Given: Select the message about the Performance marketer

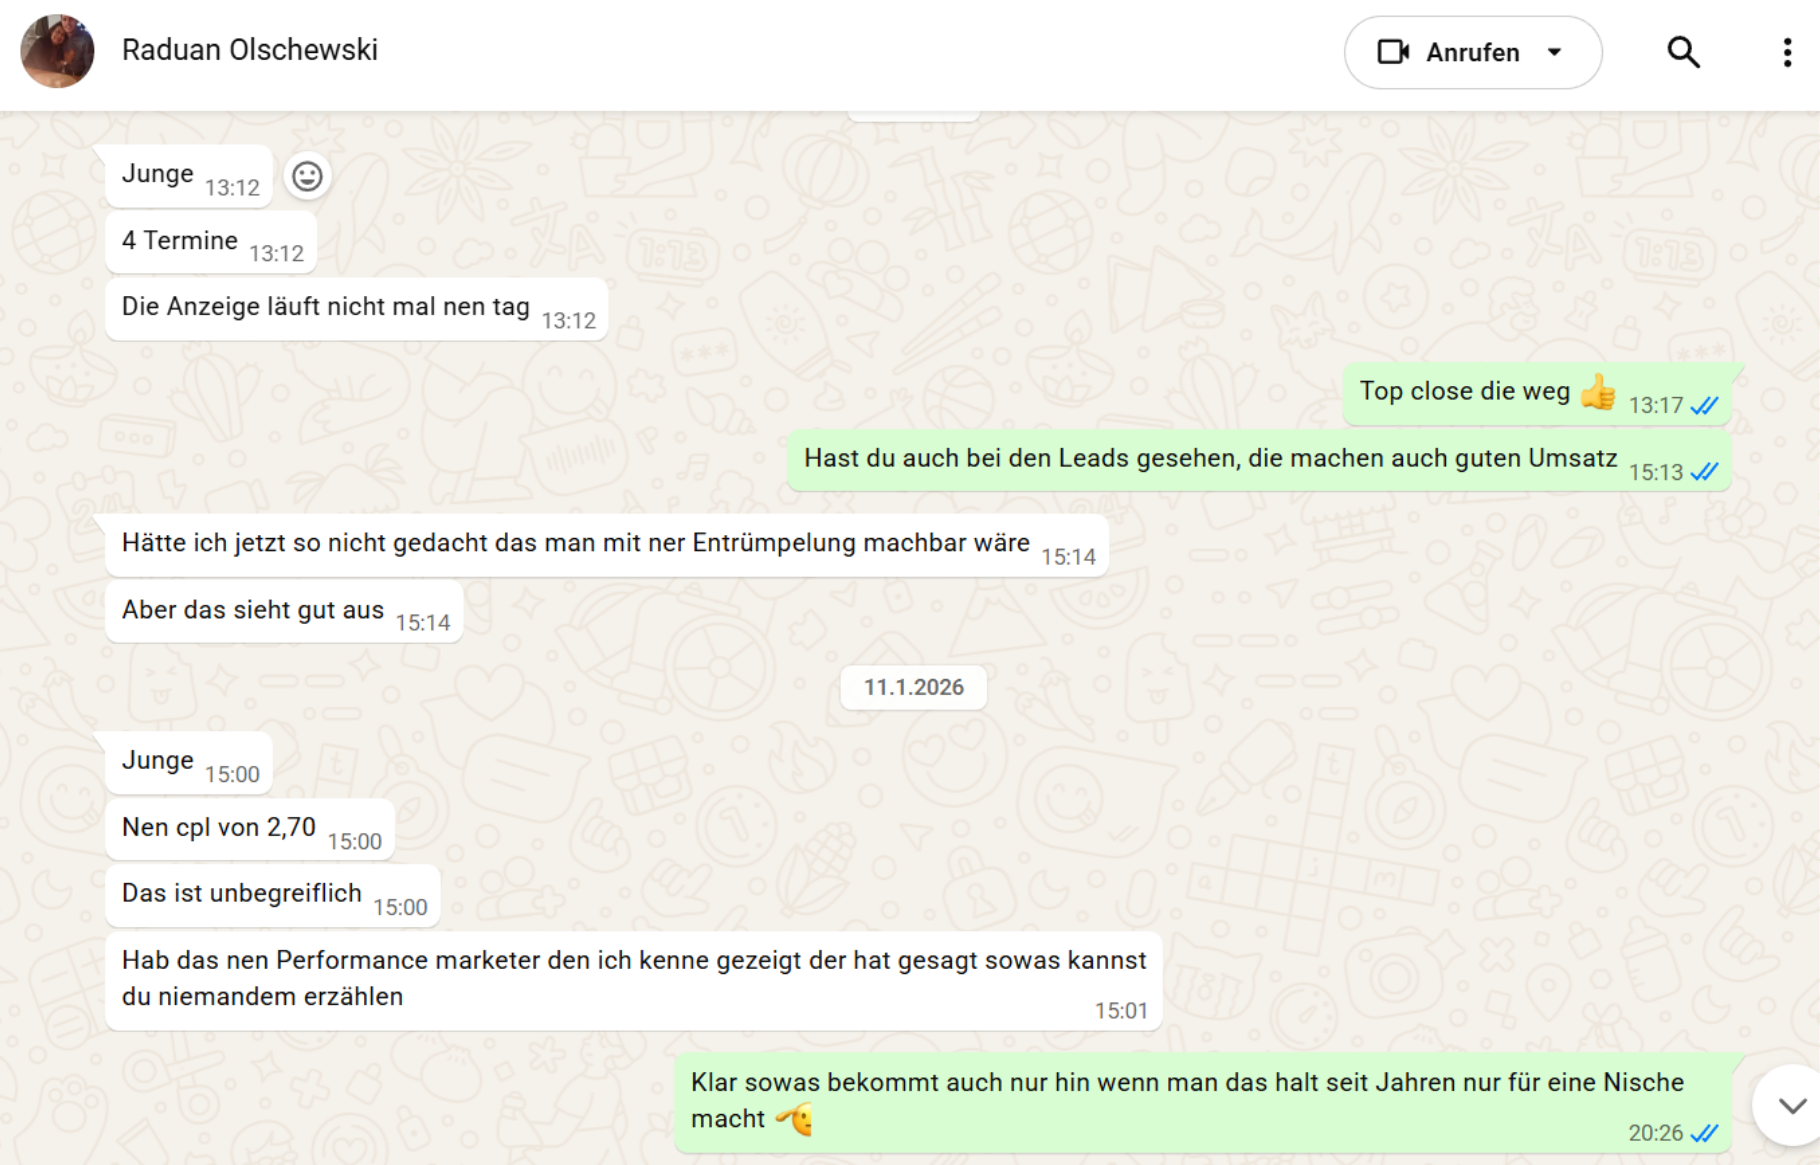Looking at the screenshot, I should 634,981.
